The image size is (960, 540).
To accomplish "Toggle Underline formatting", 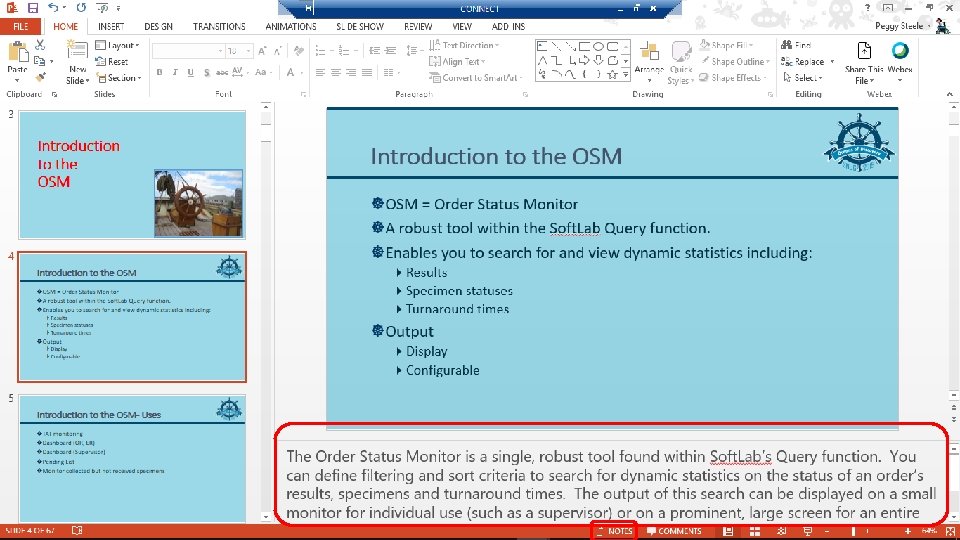I will [190, 72].
